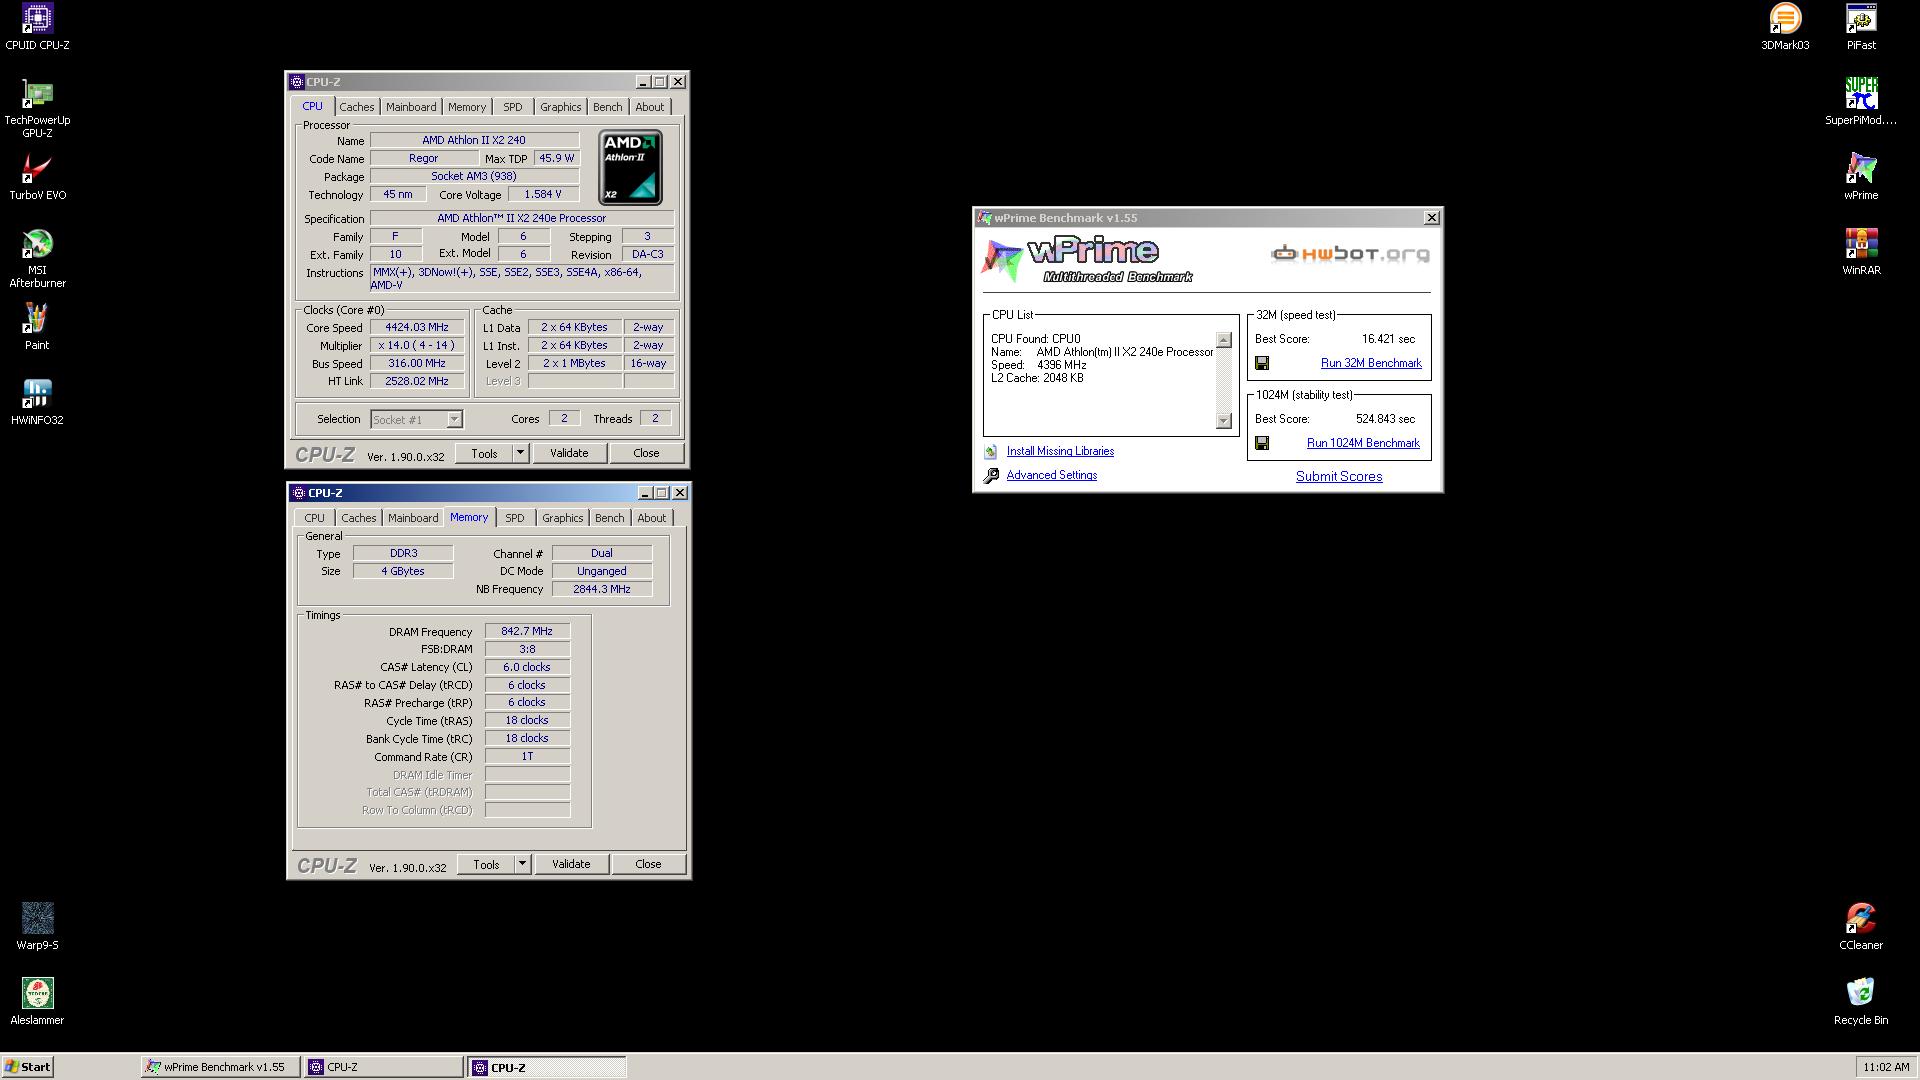
Task: Select Graphics tab in top CPU-Z
Action: pyautogui.click(x=560, y=107)
